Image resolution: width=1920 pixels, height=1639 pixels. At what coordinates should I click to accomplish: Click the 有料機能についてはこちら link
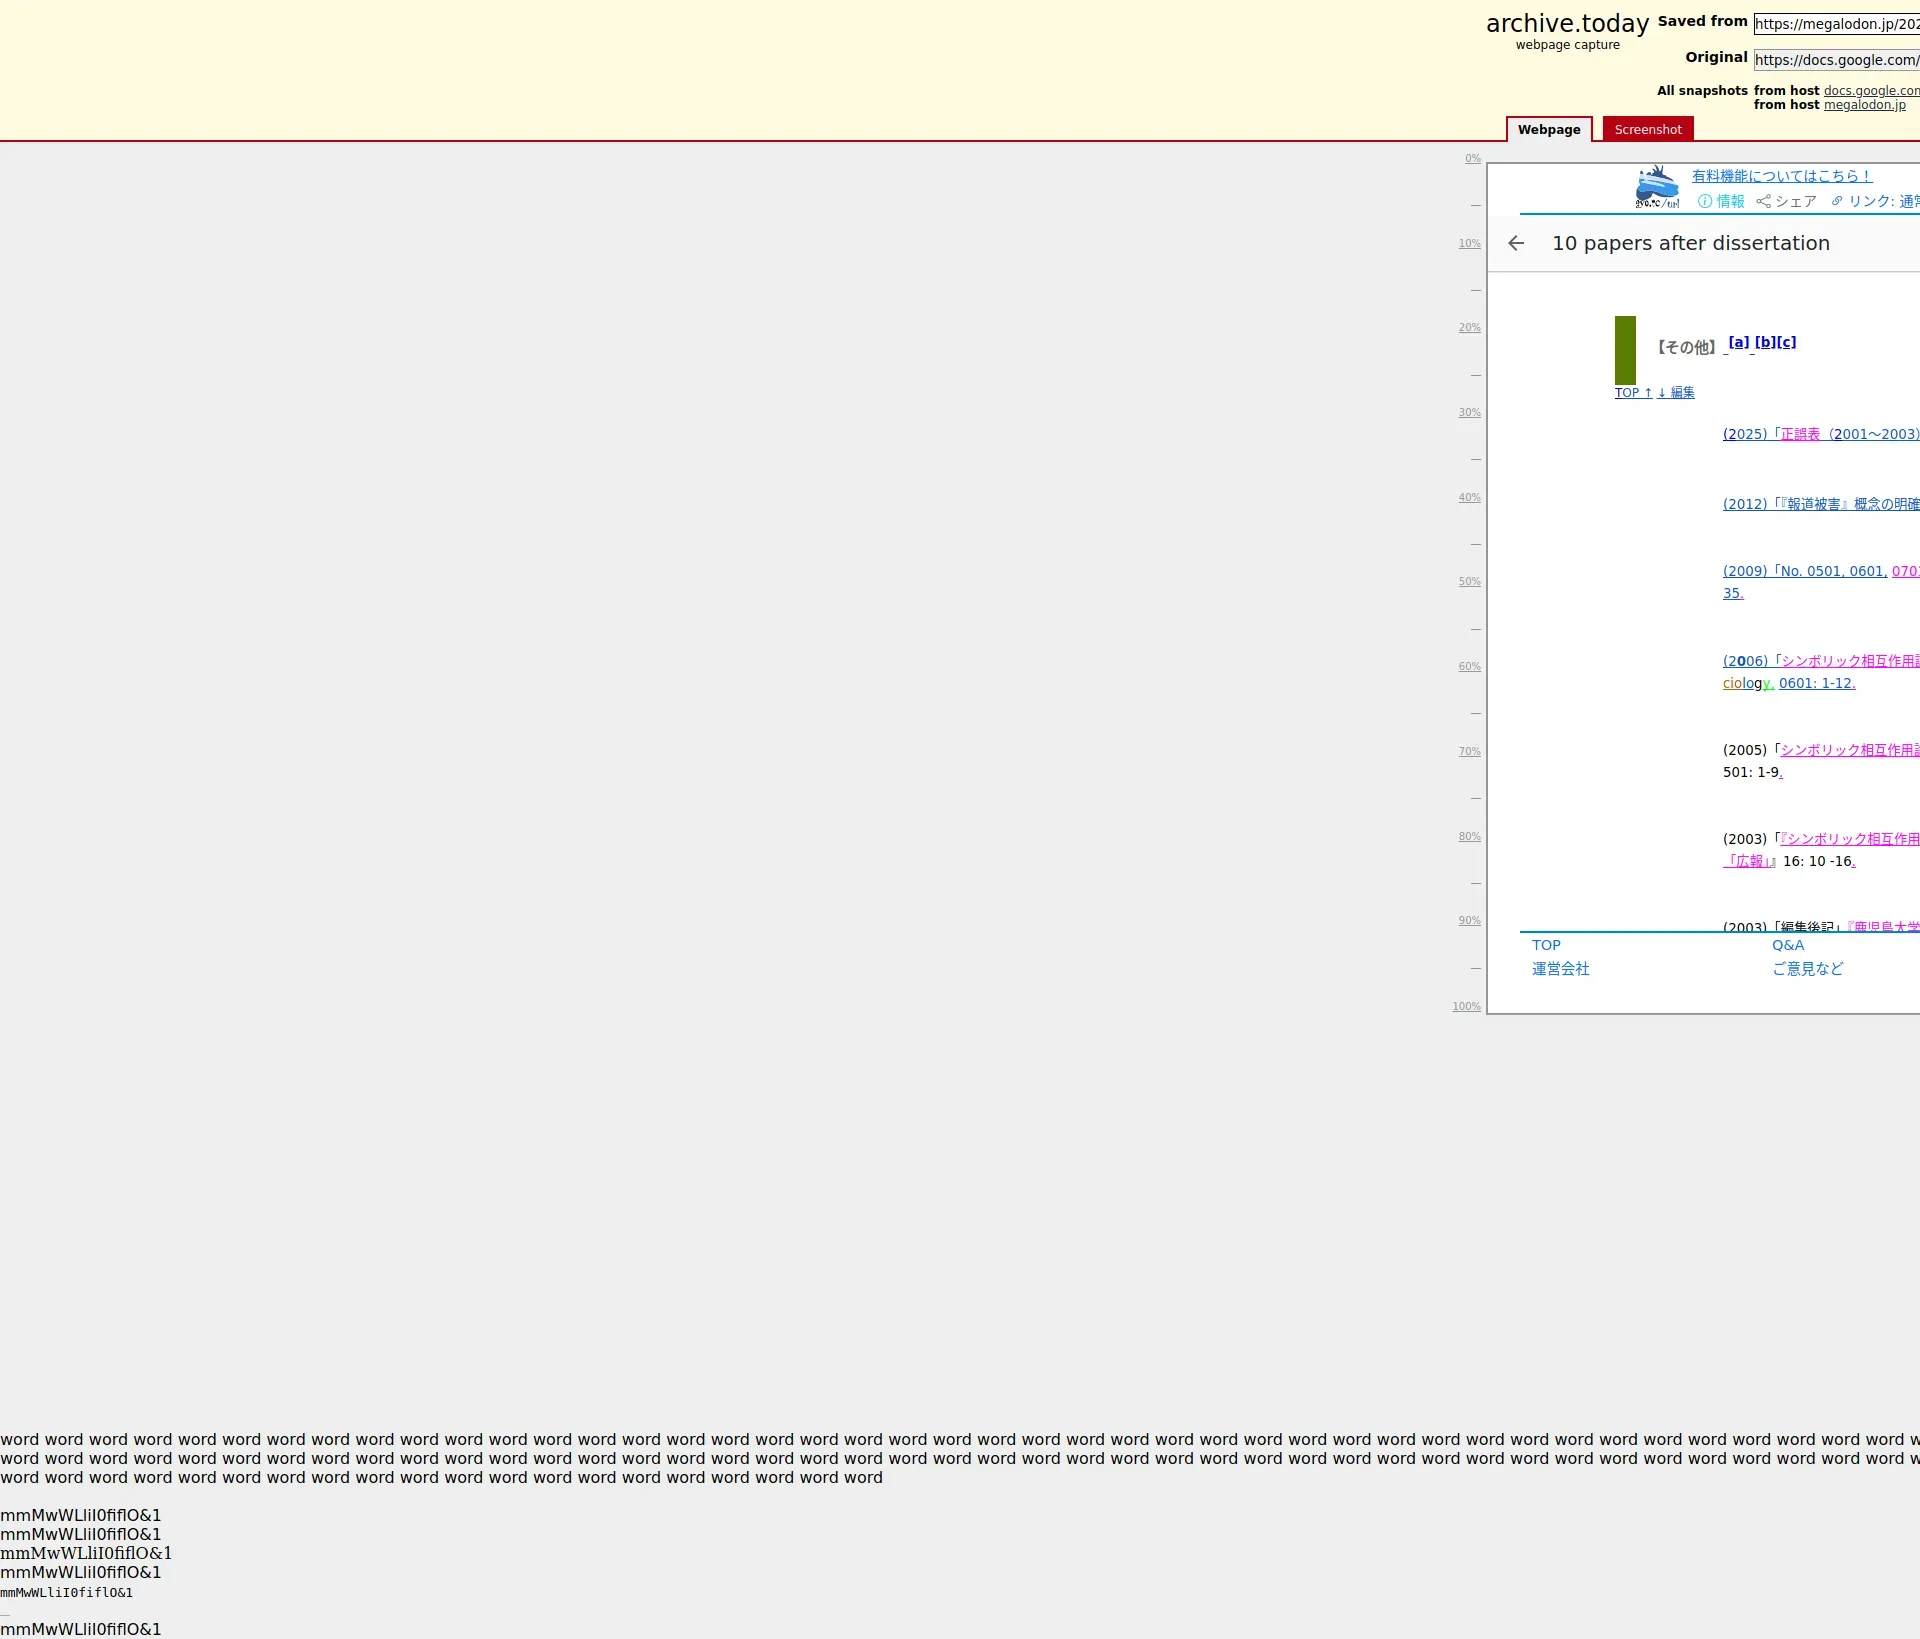(1781, 176)
